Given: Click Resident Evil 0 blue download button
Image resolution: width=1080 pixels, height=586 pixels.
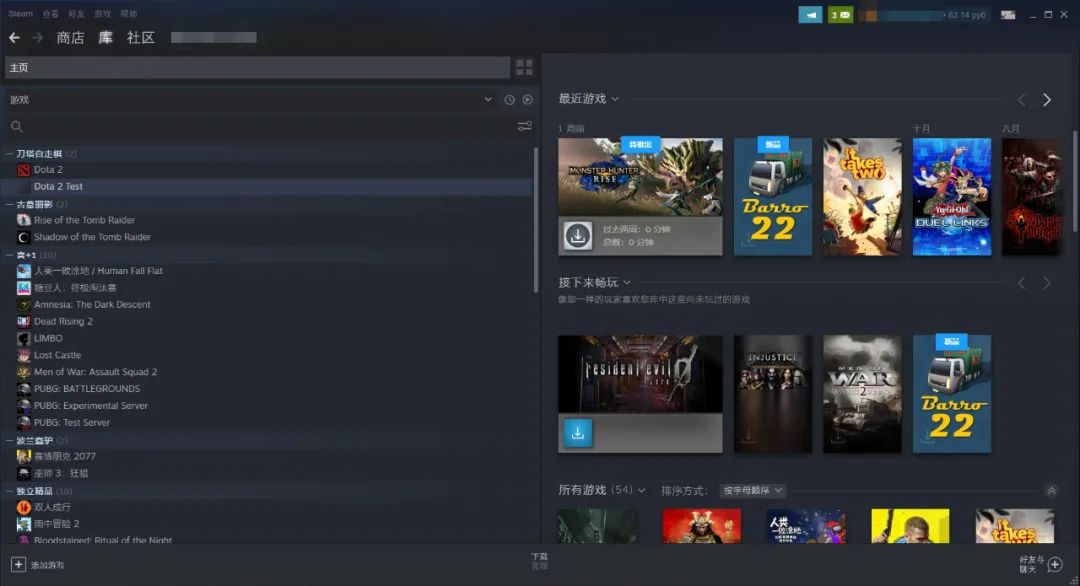Looking at the screenshot, I should point(577,433).
